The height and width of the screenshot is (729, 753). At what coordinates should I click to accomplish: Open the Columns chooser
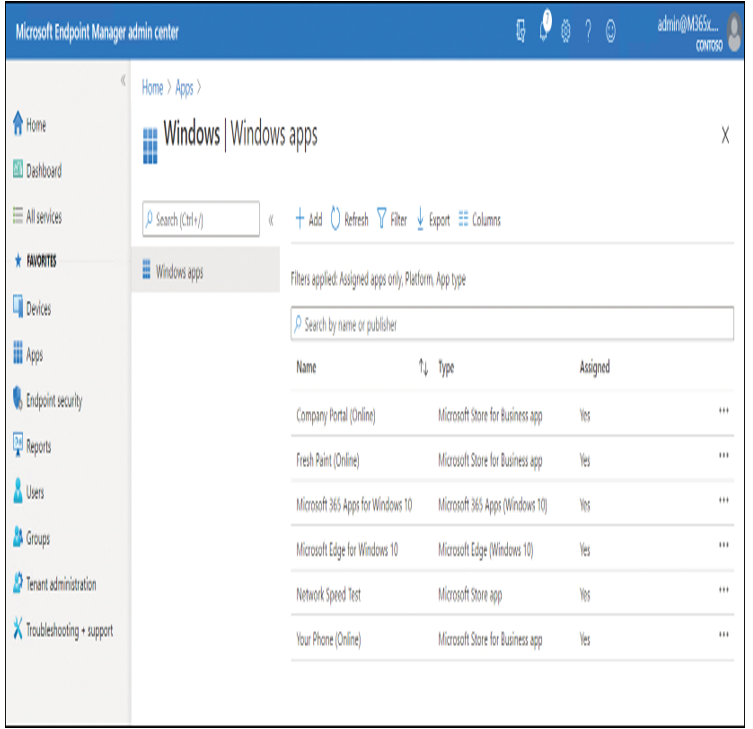[479, 219]
